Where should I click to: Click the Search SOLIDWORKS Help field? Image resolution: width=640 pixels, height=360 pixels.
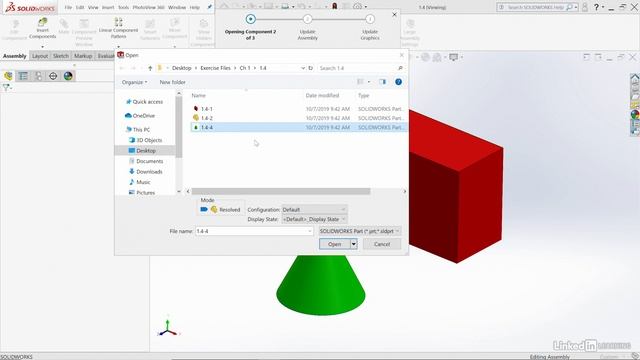535,7
